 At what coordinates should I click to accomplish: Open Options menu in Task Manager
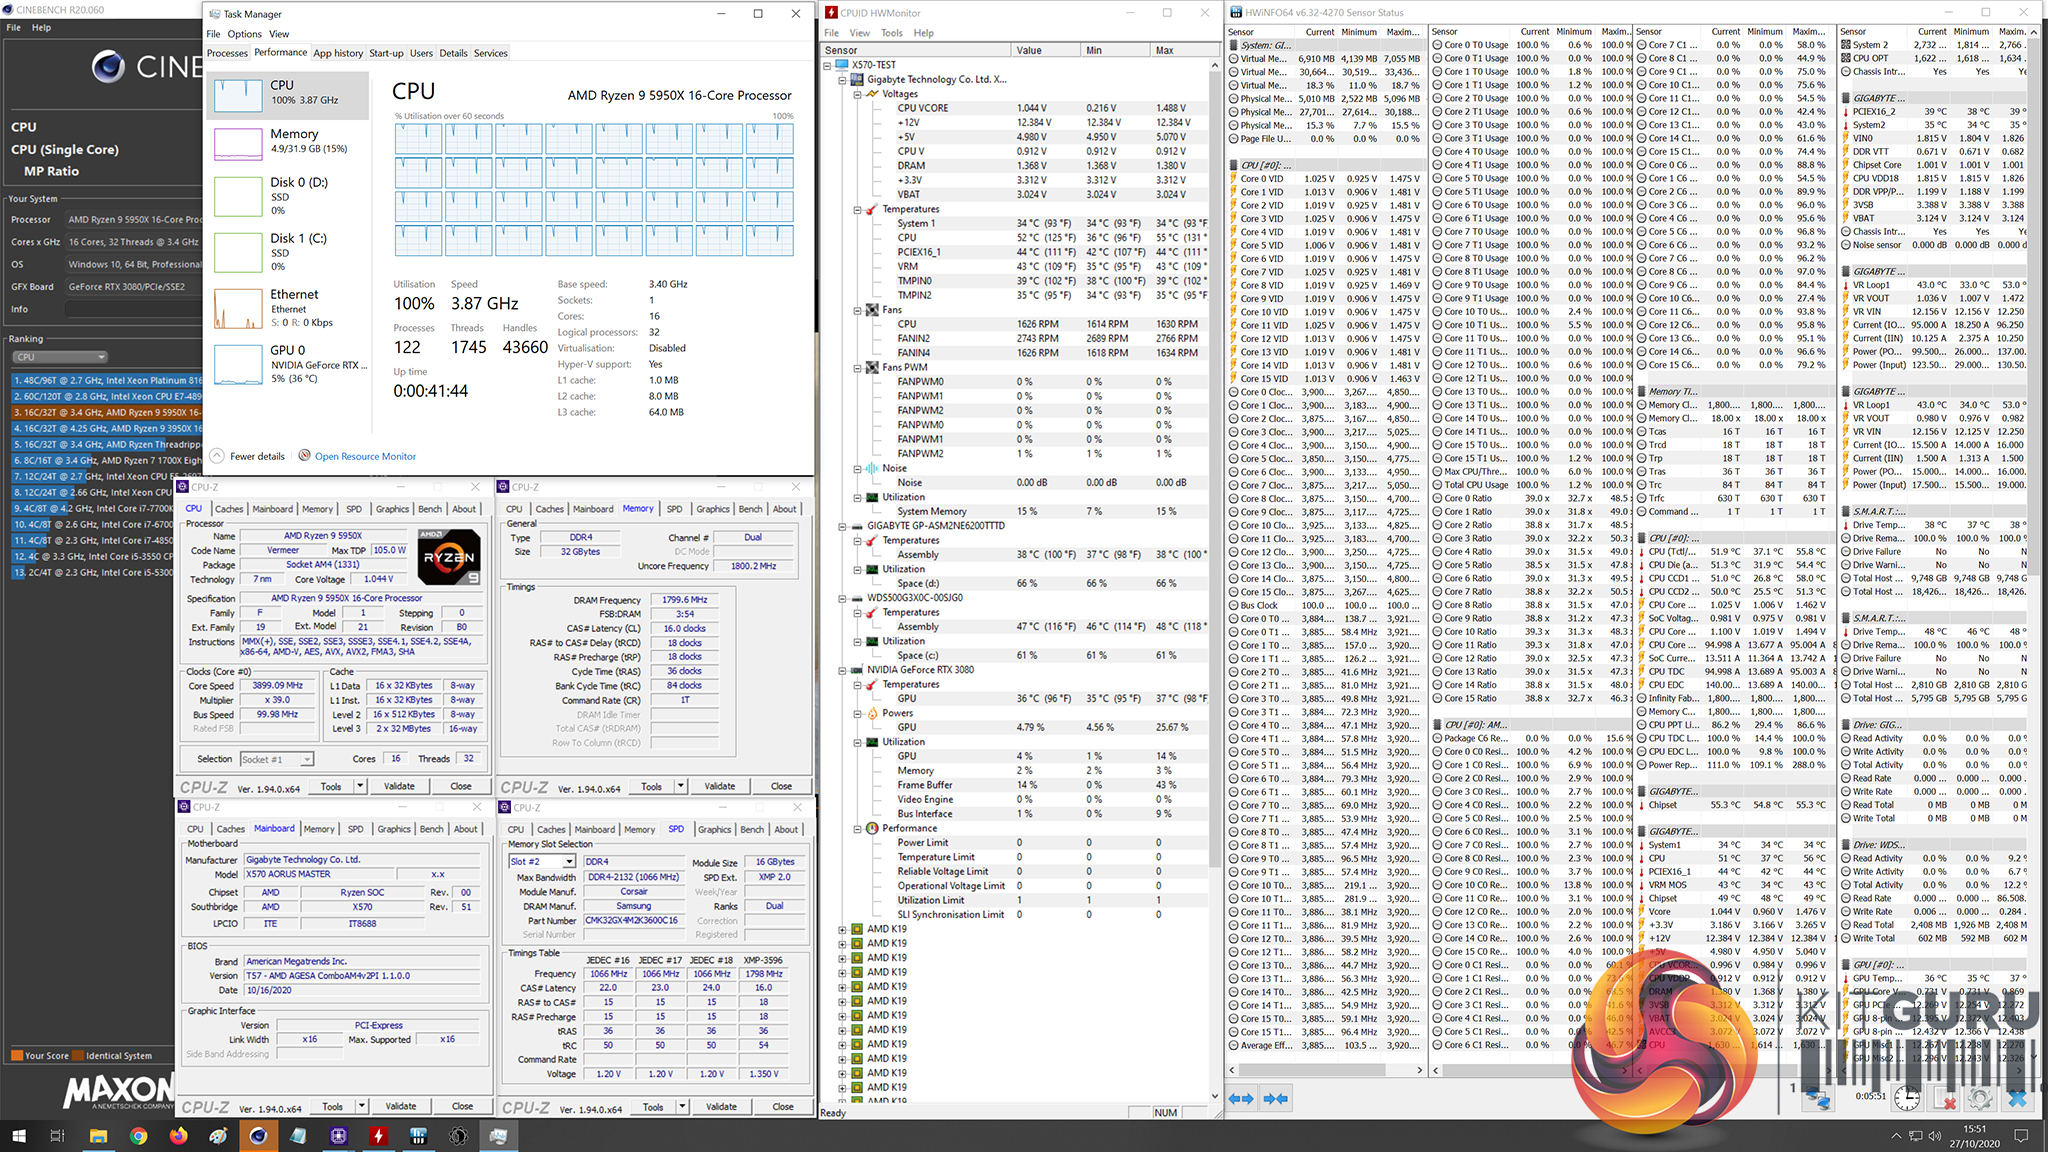(x=244, y=34)
